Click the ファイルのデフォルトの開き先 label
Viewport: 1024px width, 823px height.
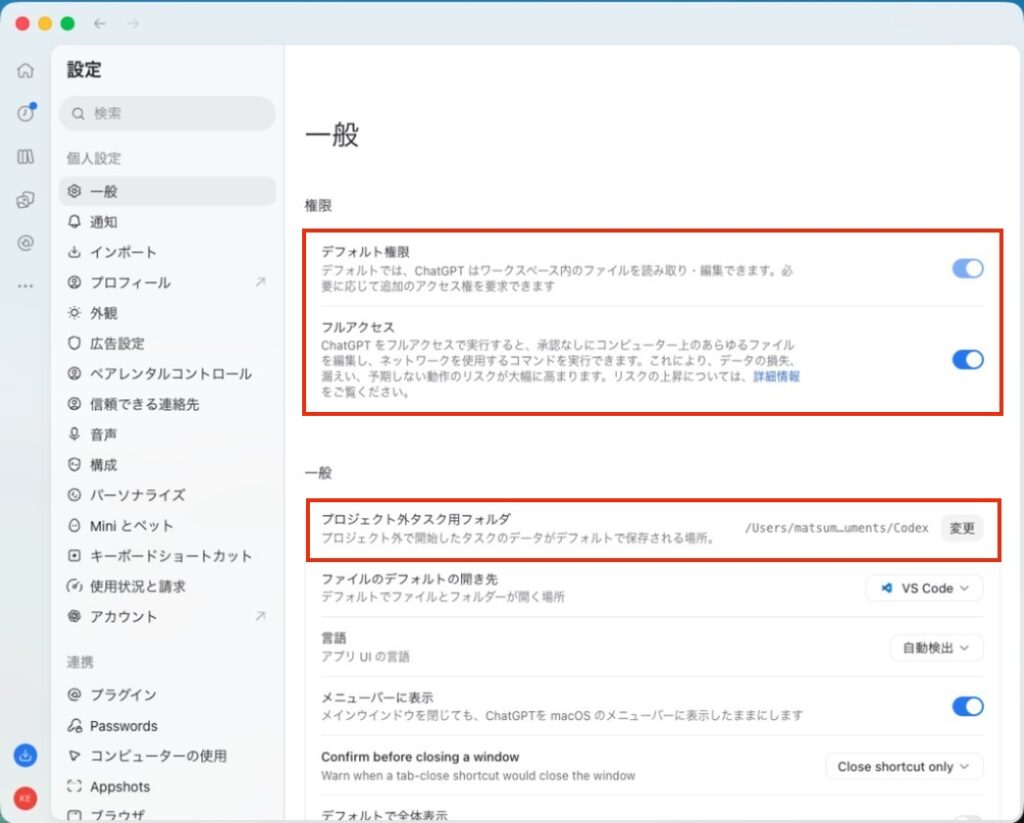click(x=409, y=579)
